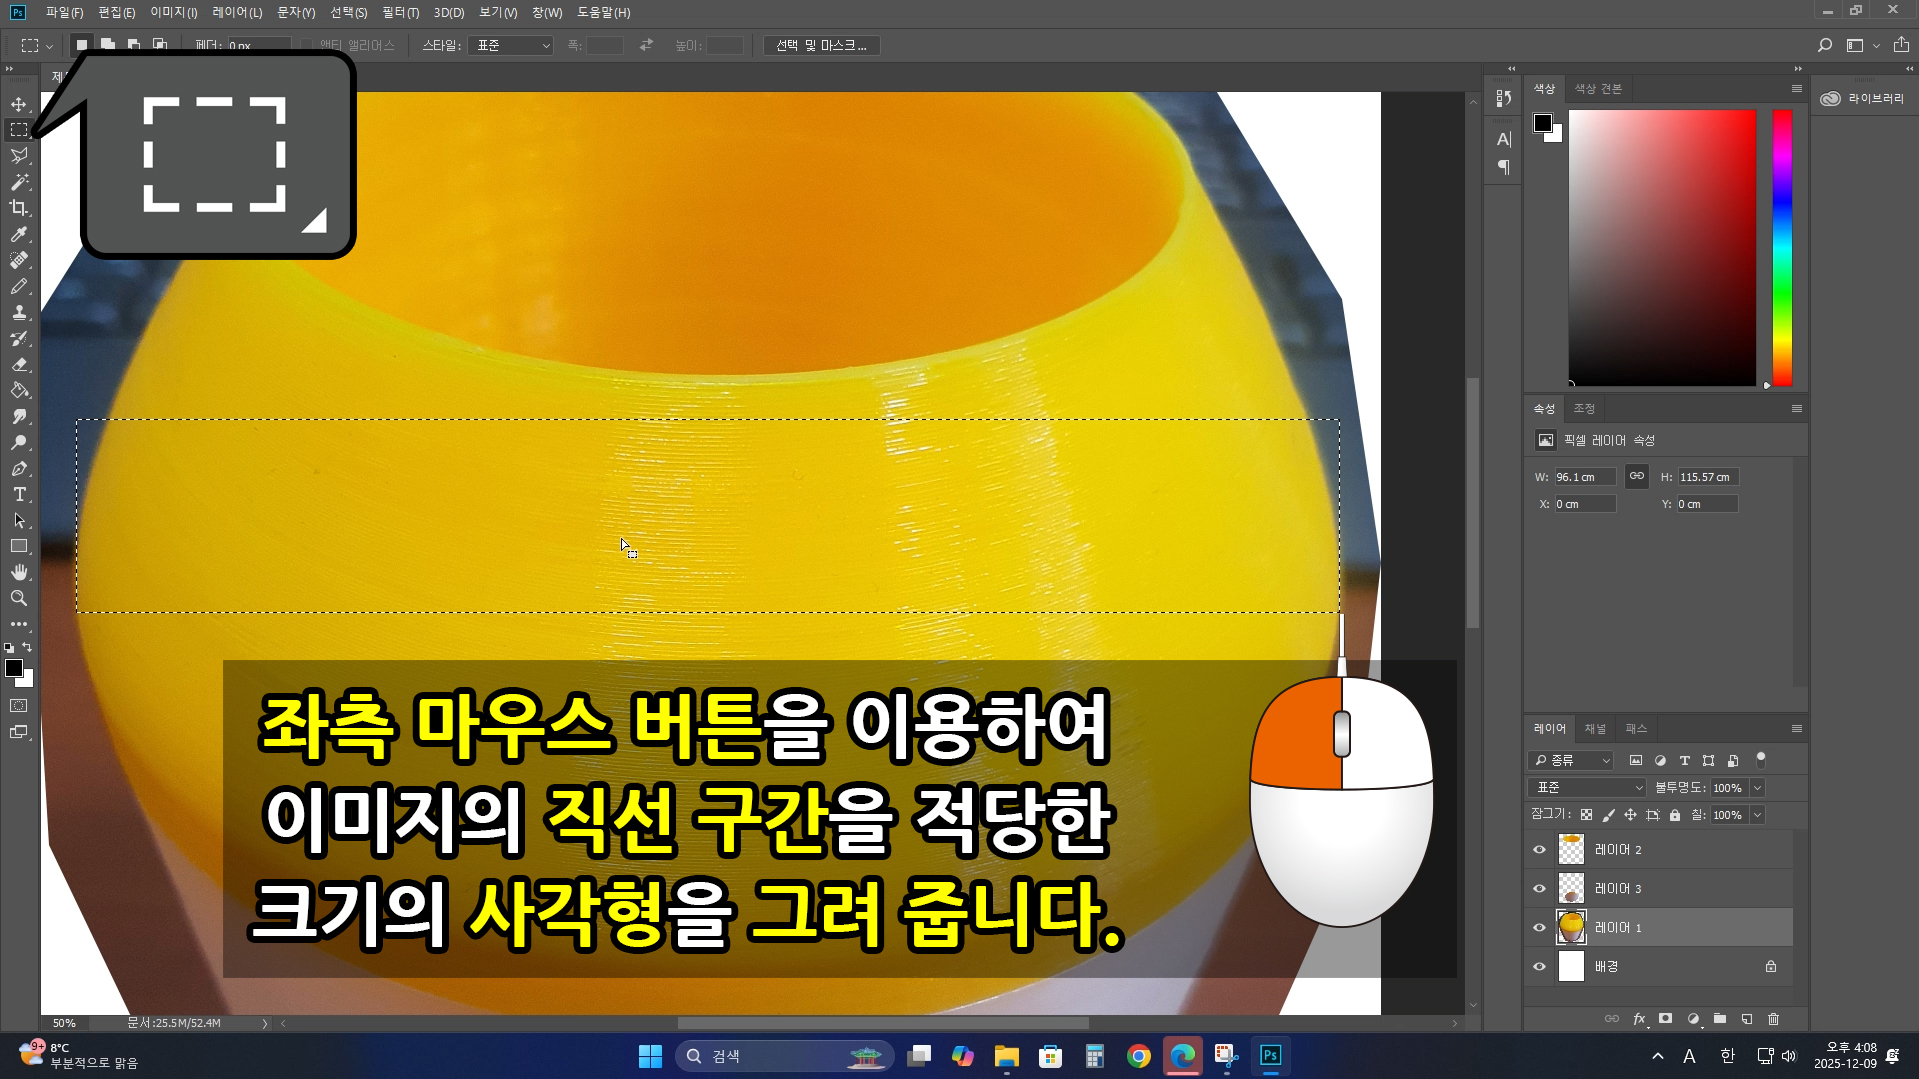
Task: Select the Magic Wand tool
Action: 19,182
